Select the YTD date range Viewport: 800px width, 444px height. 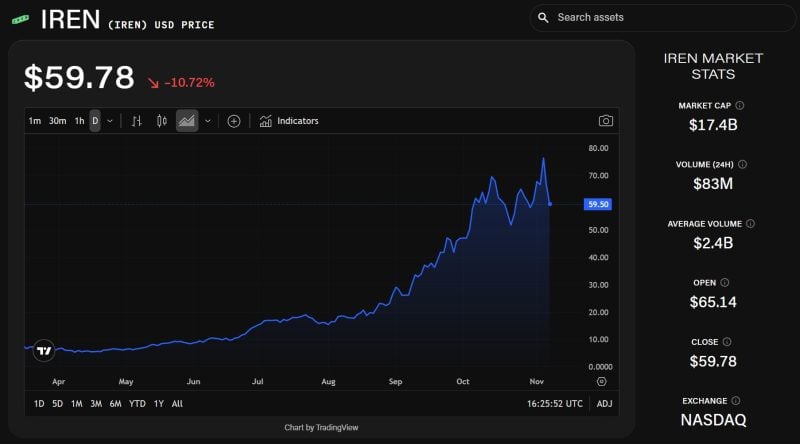click(137, 404)
